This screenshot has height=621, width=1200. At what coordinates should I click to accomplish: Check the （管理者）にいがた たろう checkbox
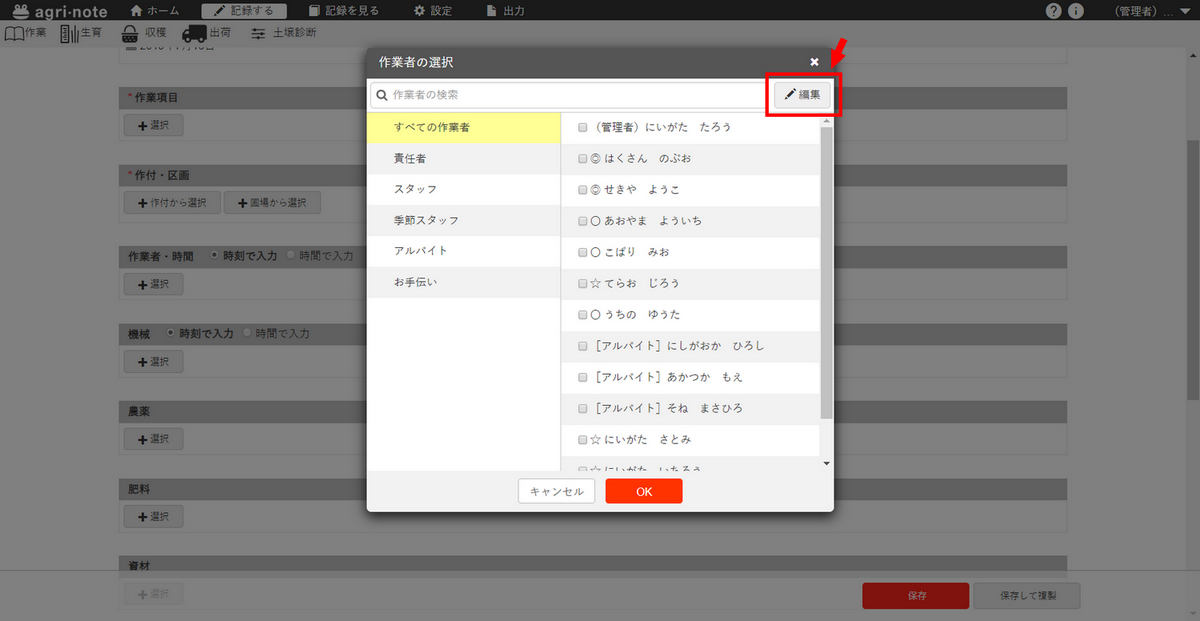click(x=582, y=126)
